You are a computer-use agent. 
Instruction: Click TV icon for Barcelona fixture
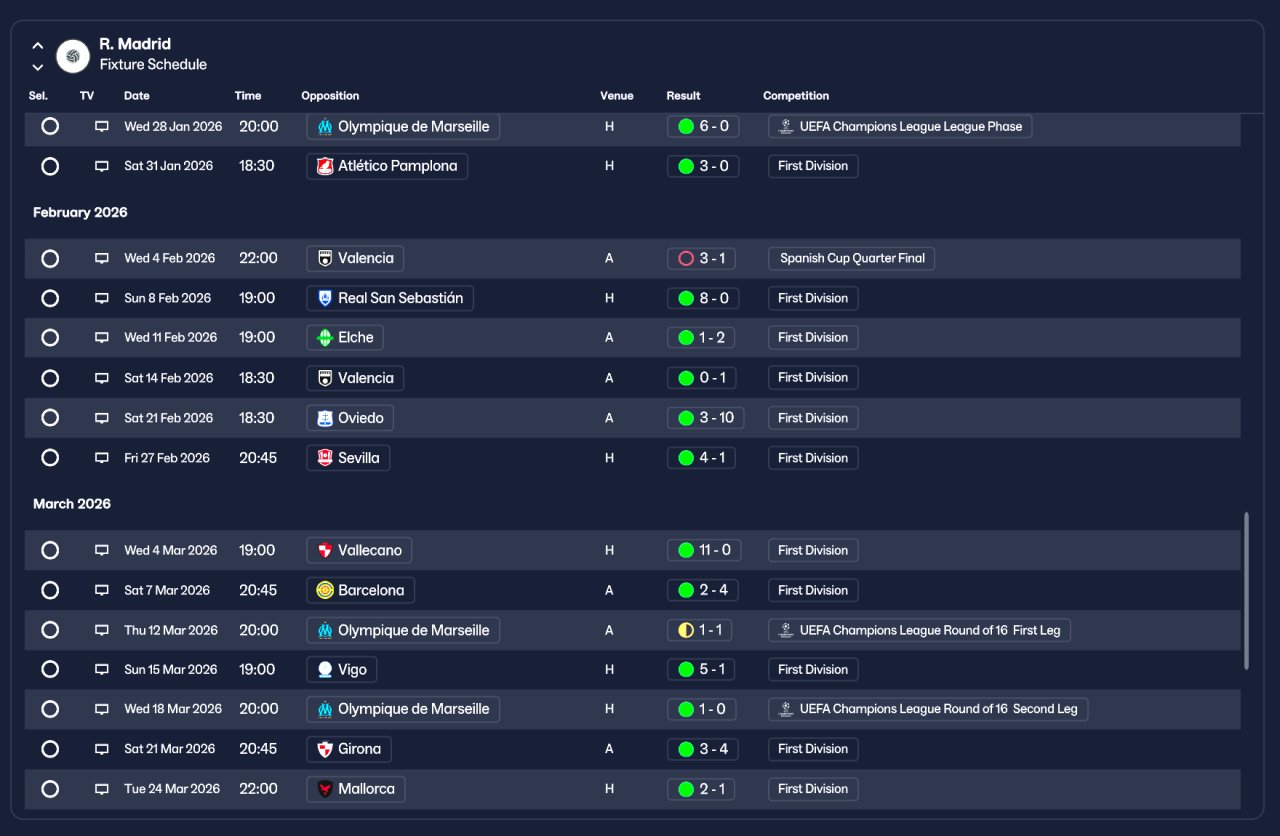101,590
